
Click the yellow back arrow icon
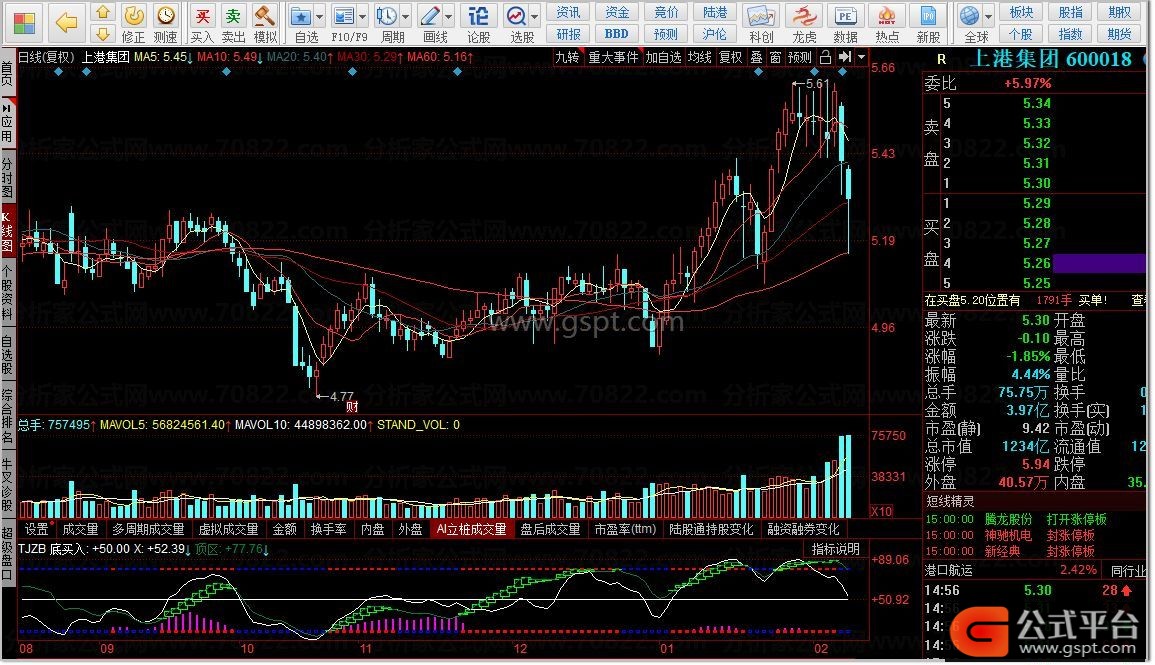click(66, 21)
